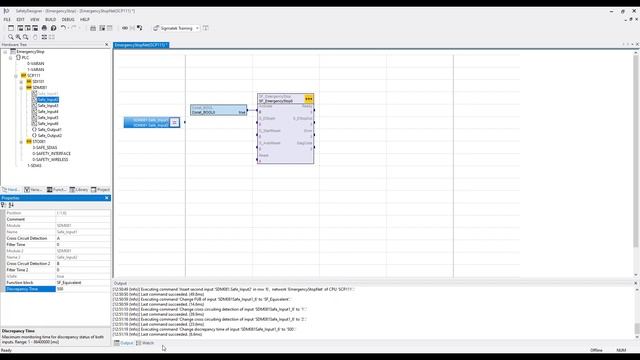Select 1-SDIAS tree item
The image size is (640, 360).
pyautogui.click(x=34, y=166)
